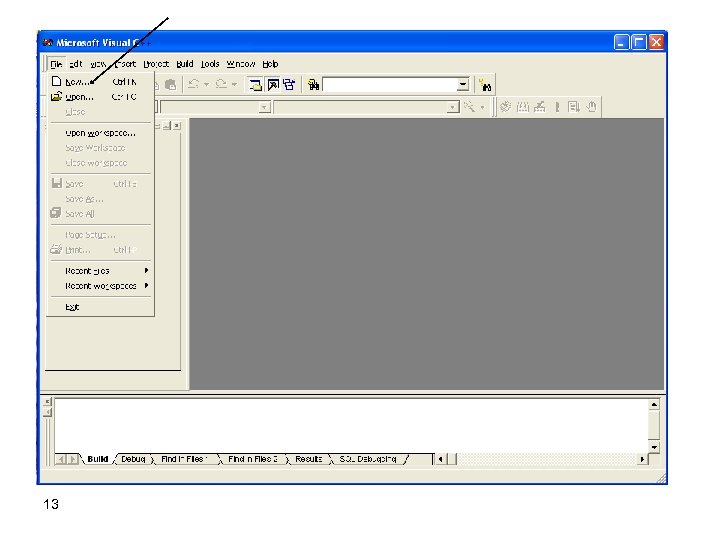Click output pane scroll up arrow
This screenshot has width=720, height=540.
(654, 405)
